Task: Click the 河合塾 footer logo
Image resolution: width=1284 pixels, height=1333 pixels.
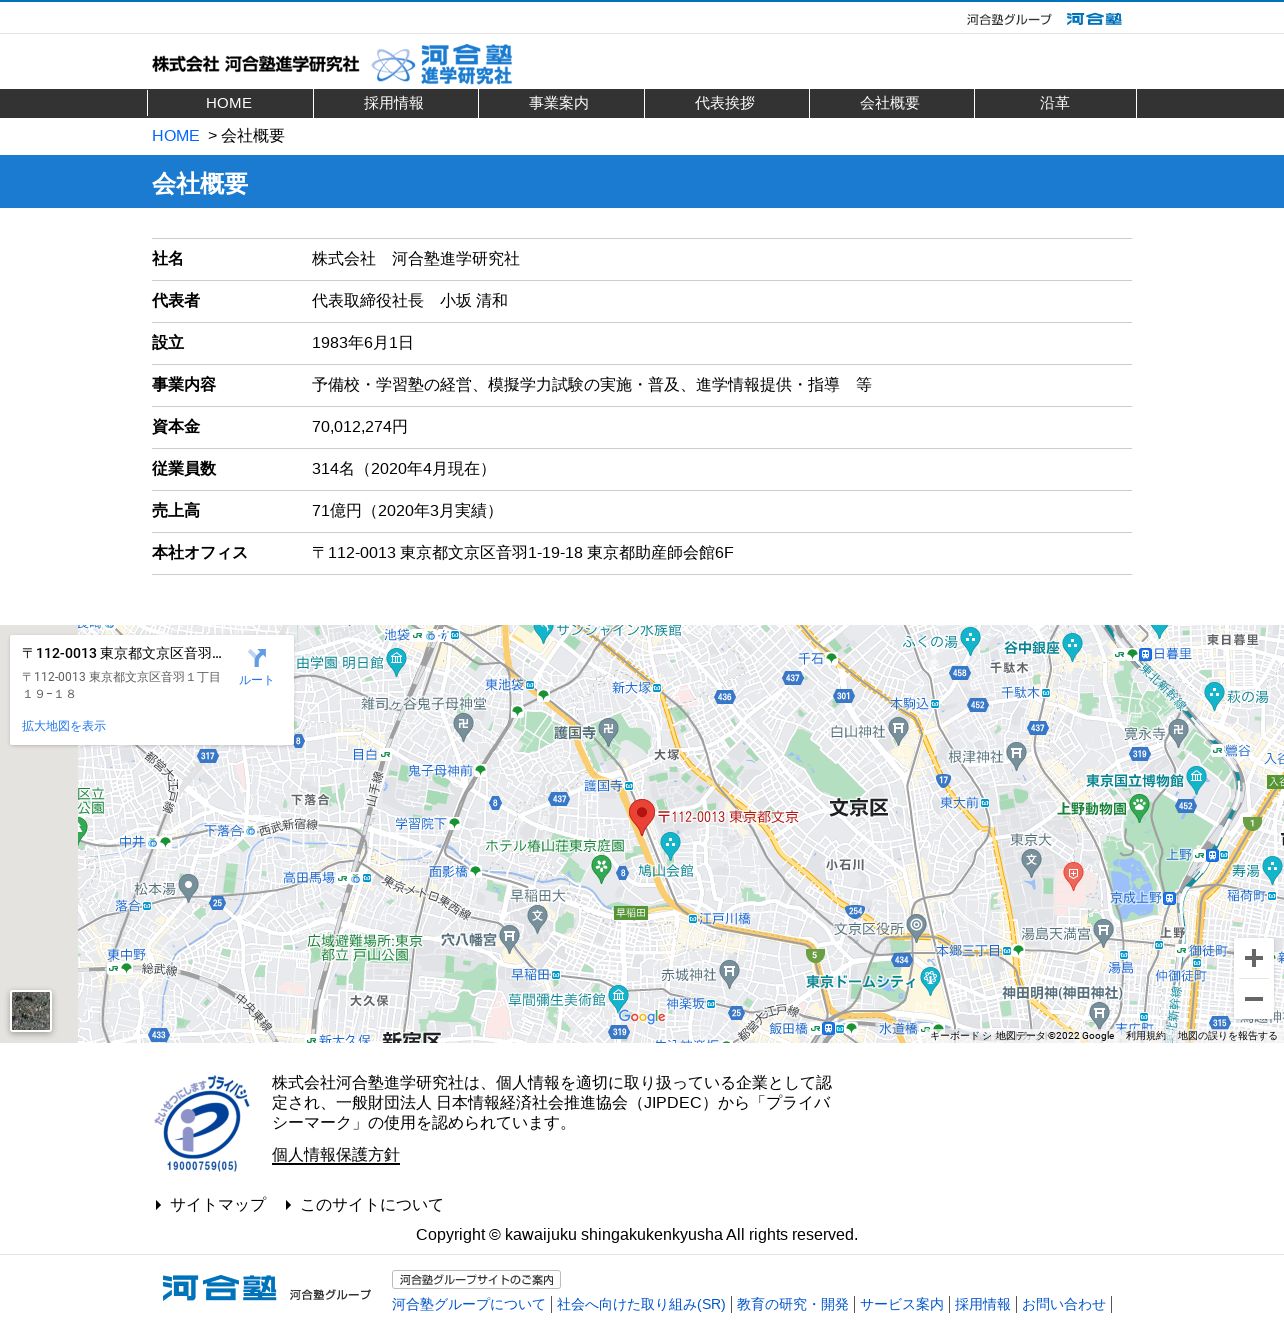Action: point(219,1288)
